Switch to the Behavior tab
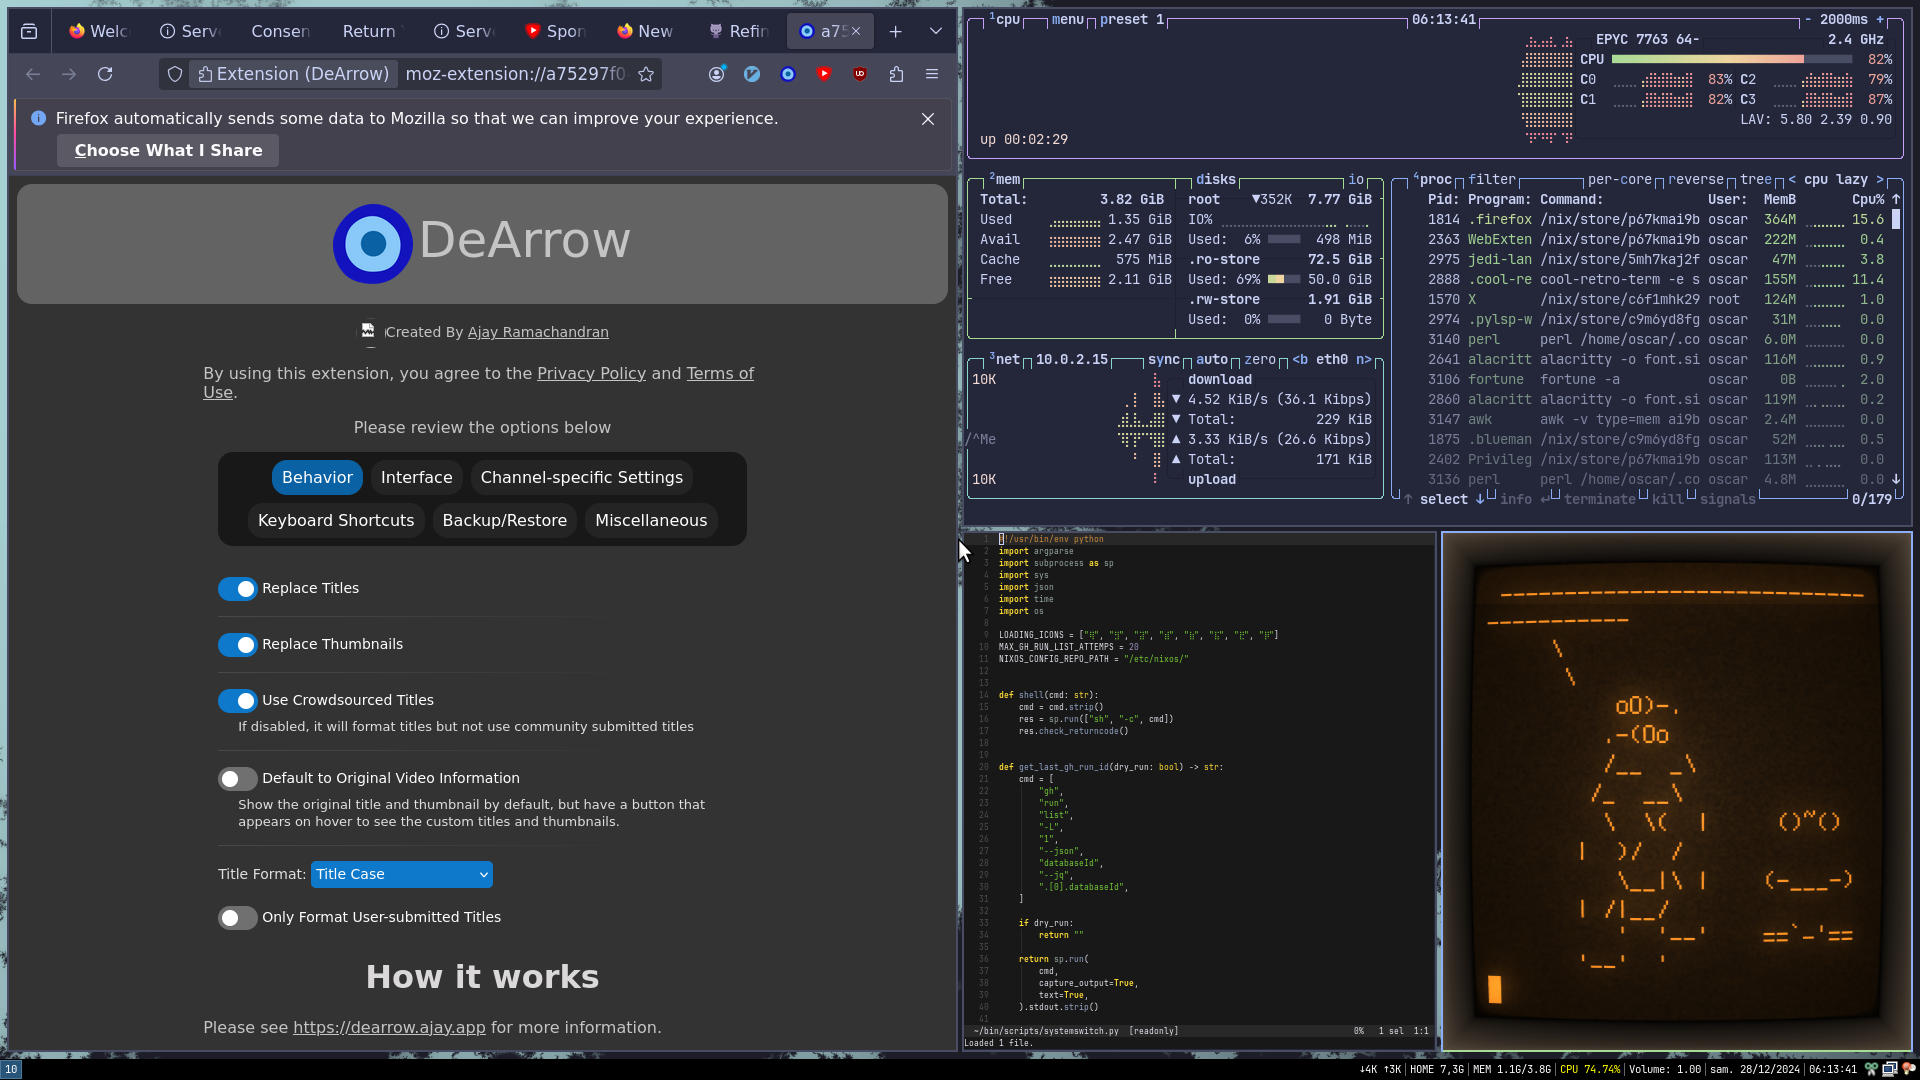The height and width of the screenshot is (1080, 1920). tap(317, 478)
